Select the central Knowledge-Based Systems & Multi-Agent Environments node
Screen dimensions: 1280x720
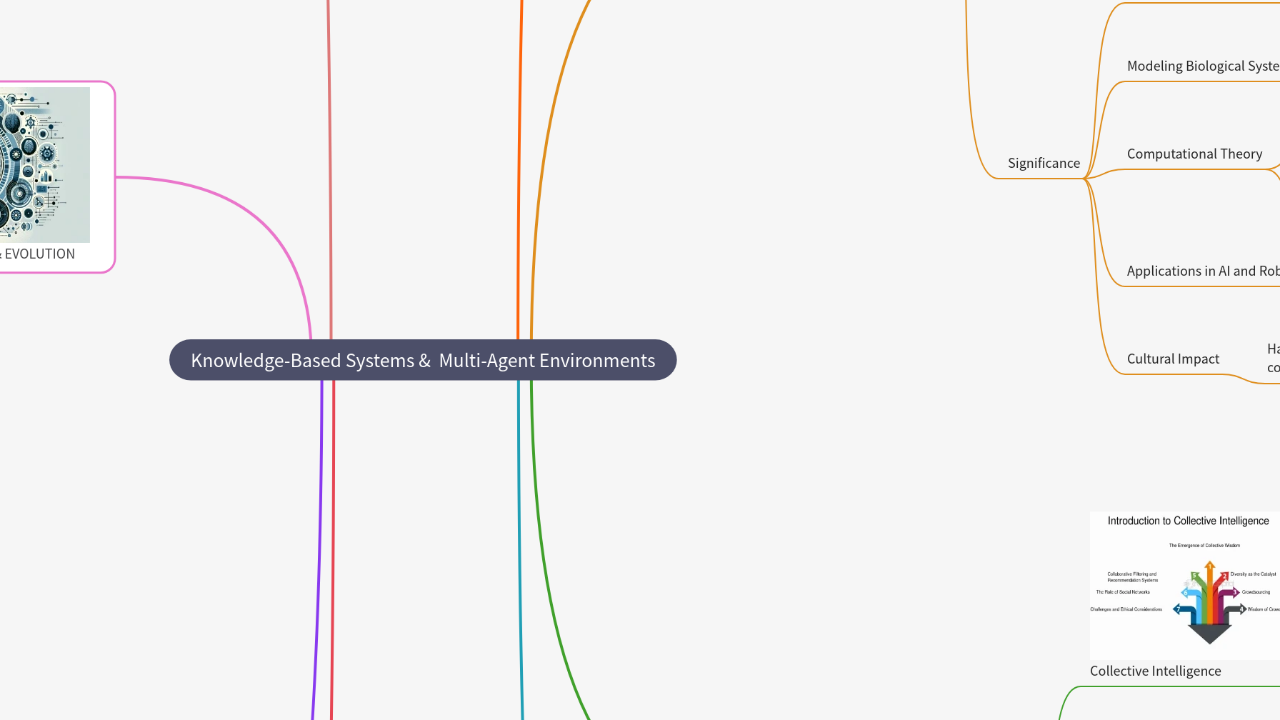tap(423, 360)
